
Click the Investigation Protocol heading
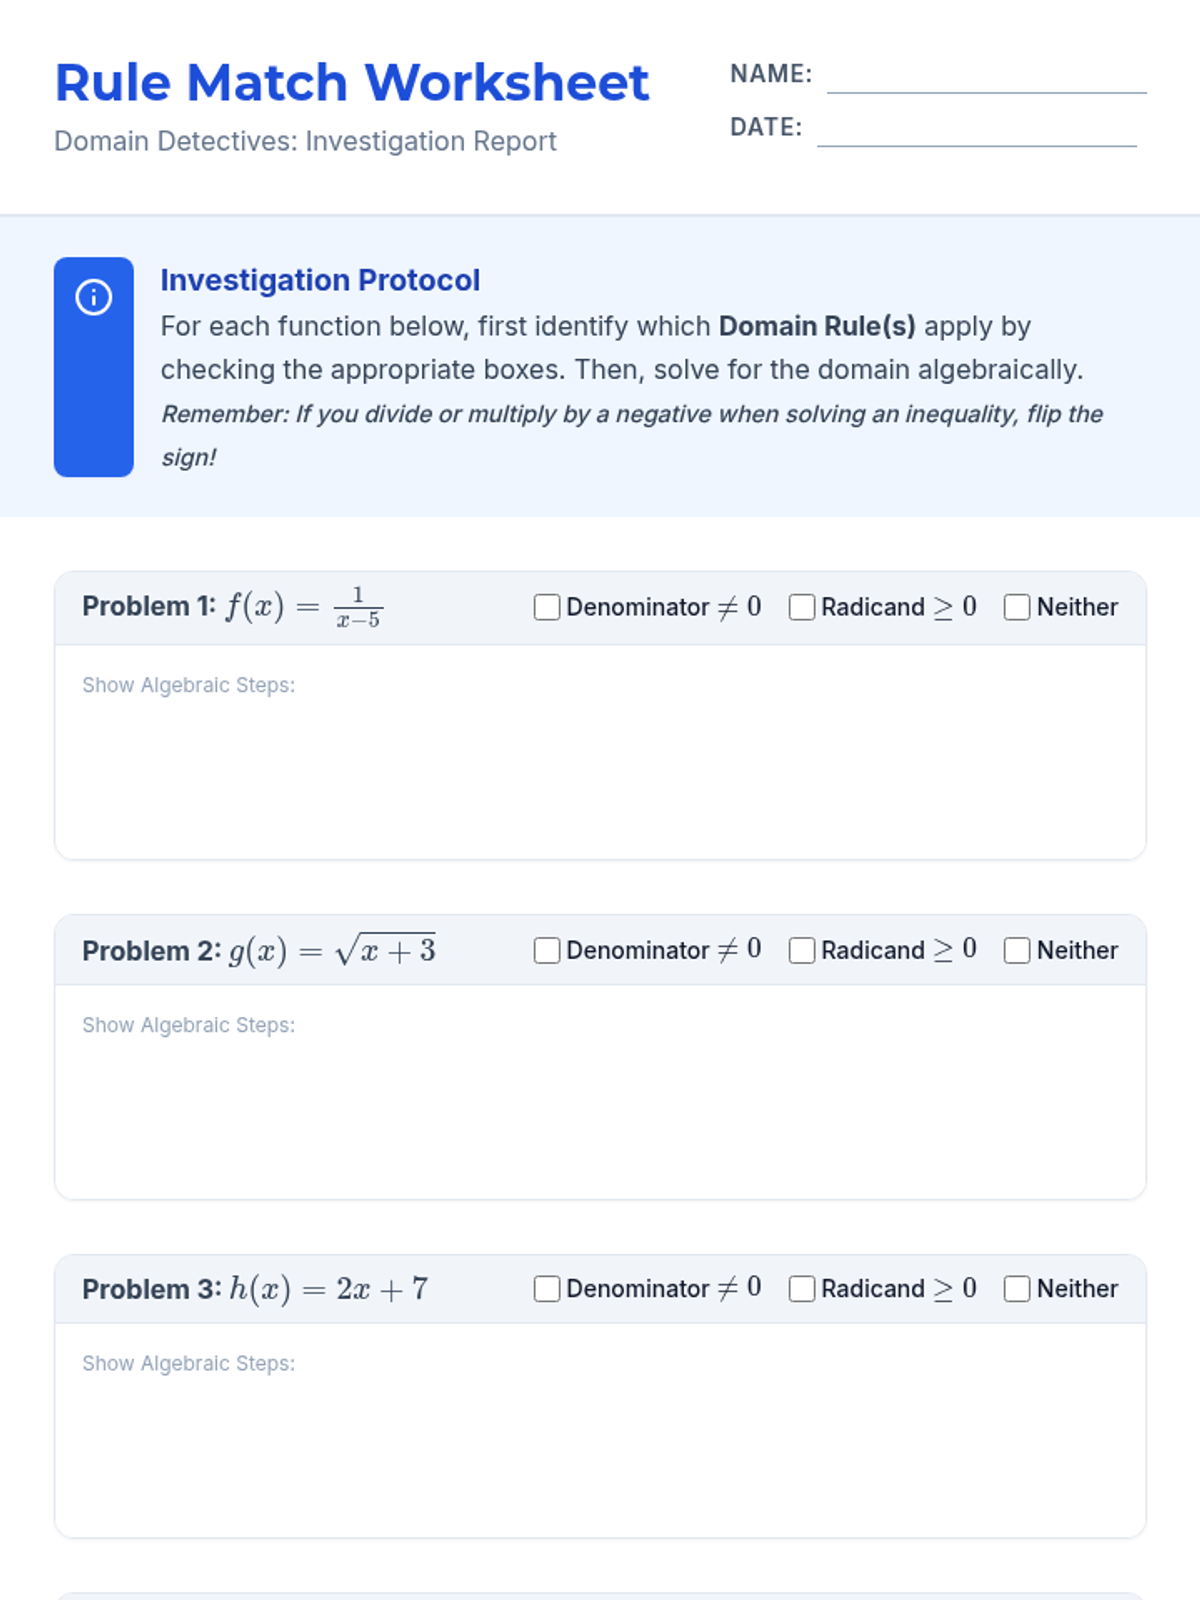pos(320,280)
